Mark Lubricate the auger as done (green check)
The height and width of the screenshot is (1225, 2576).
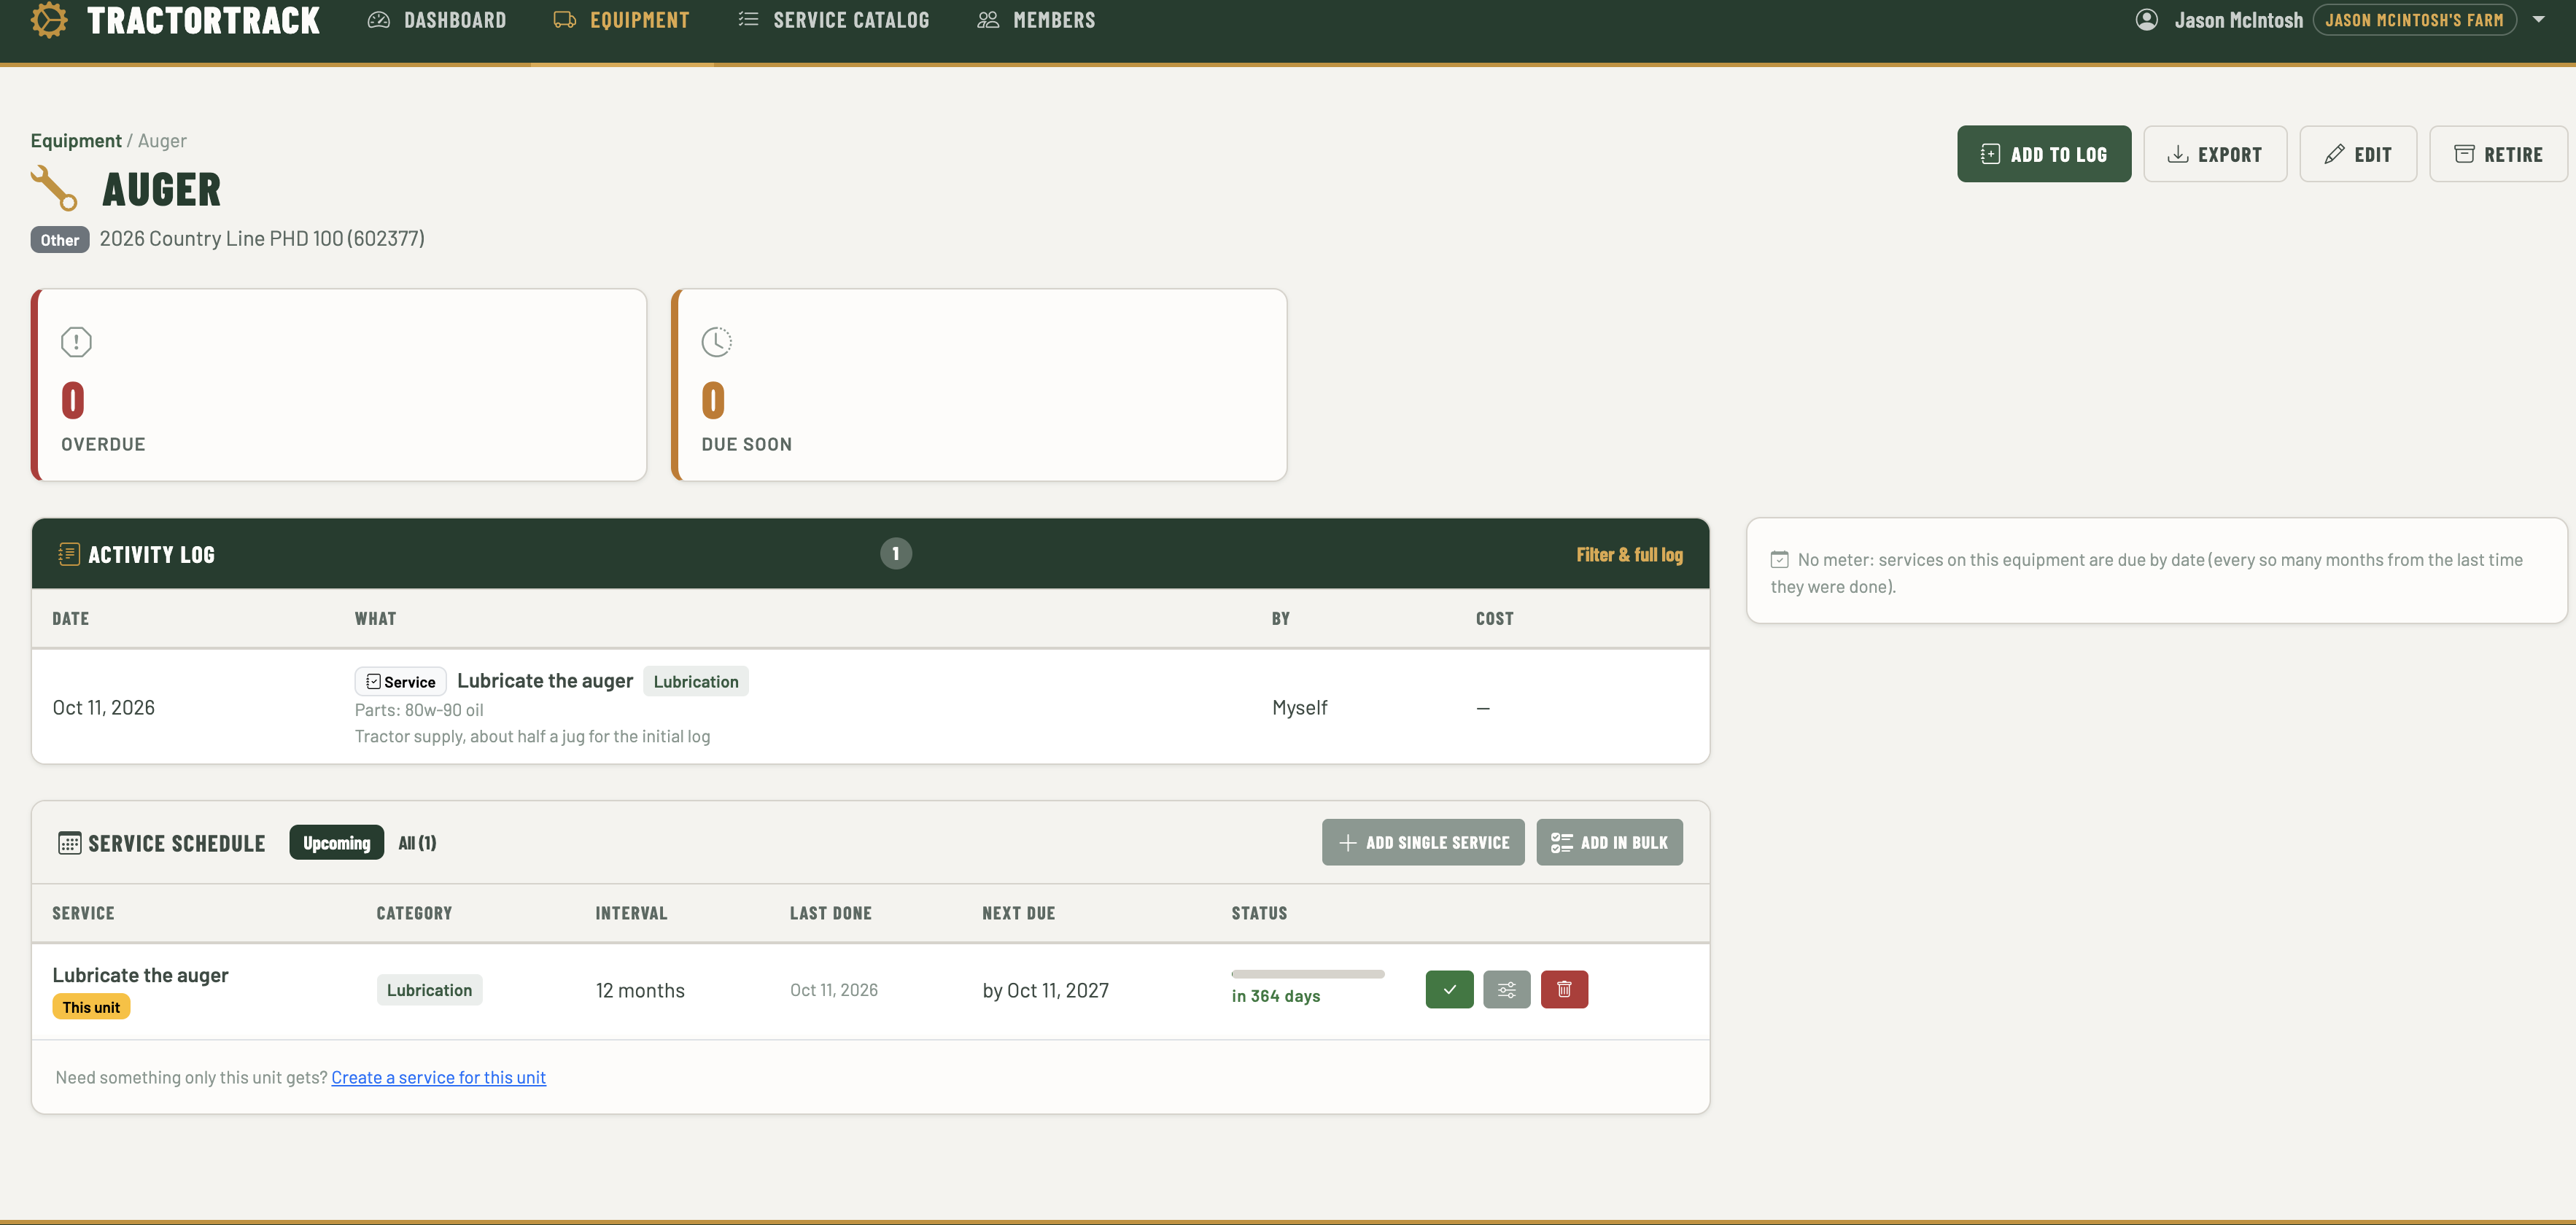(x=1449, y=989)
